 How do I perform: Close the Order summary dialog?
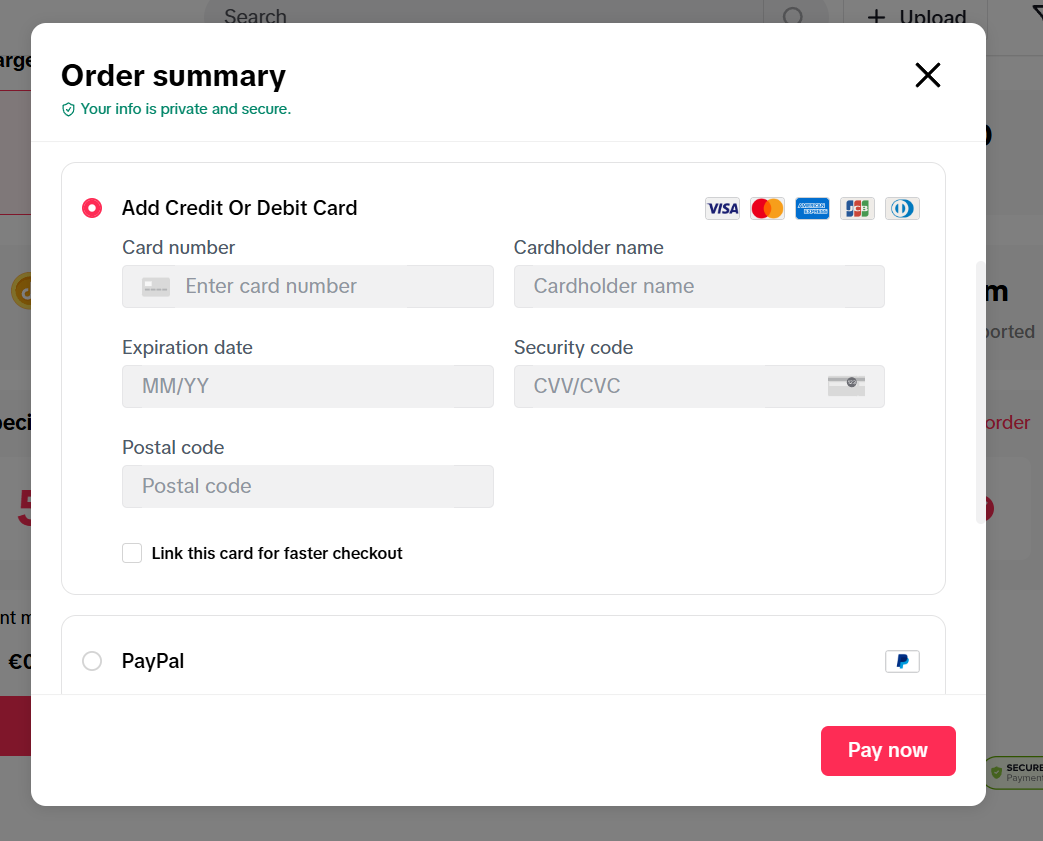tap(928, 75)
